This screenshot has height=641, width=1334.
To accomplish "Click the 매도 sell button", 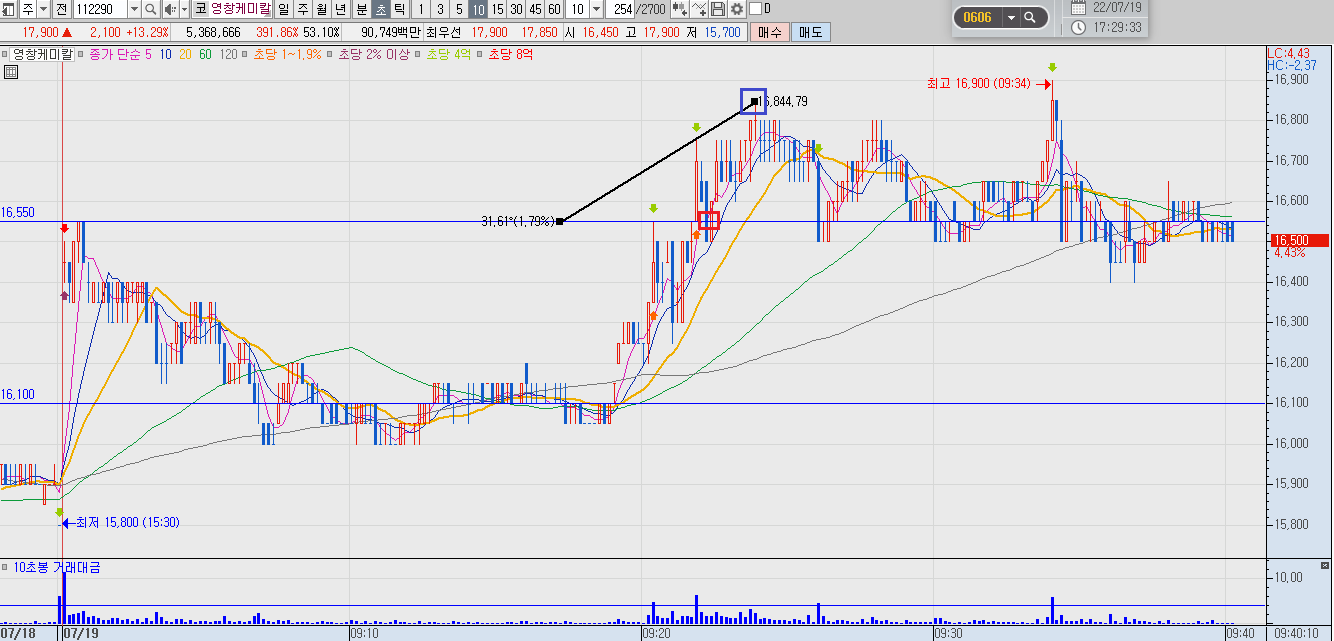I will coord(810,31).
